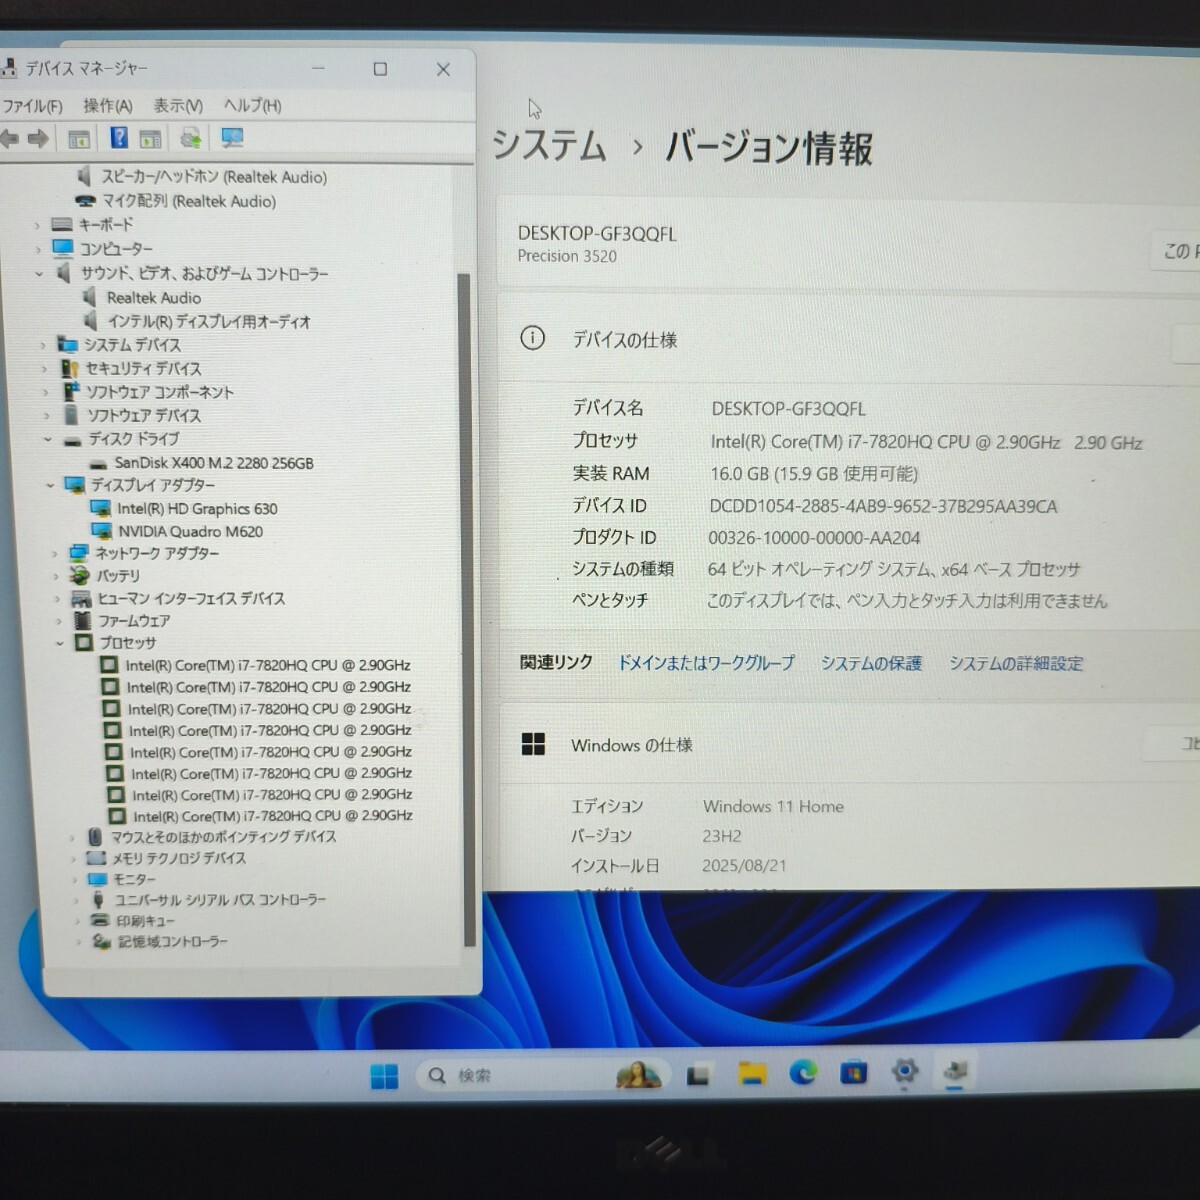Click the ユニバーサル シリアル バス コントローラー icon
Viewport: 1200px width, 1200px height.
pyautogui.click(x=98, y=900)
